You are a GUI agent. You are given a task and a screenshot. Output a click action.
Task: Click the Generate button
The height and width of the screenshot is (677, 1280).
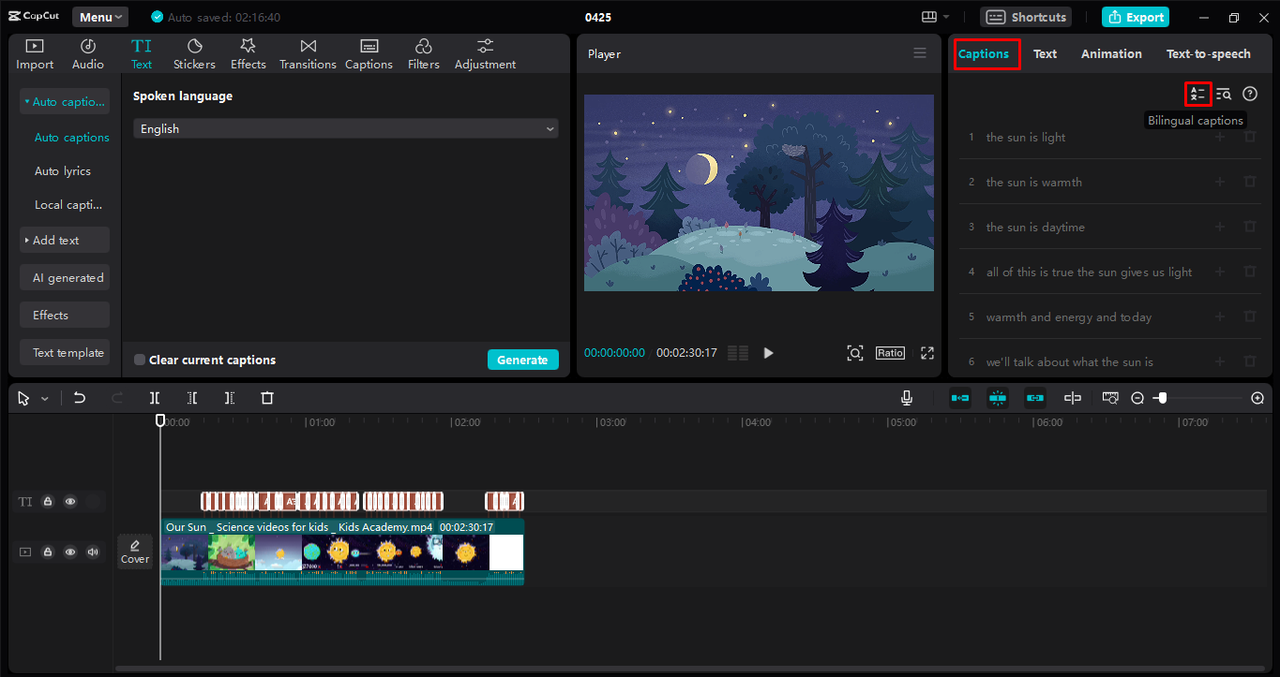point(523,360)
